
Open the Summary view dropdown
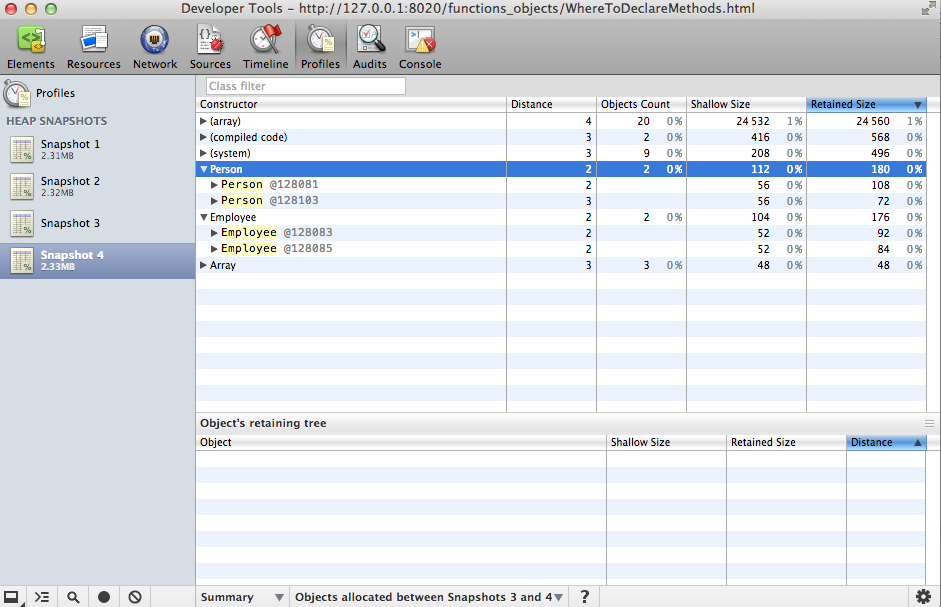(x=242, y=597)
